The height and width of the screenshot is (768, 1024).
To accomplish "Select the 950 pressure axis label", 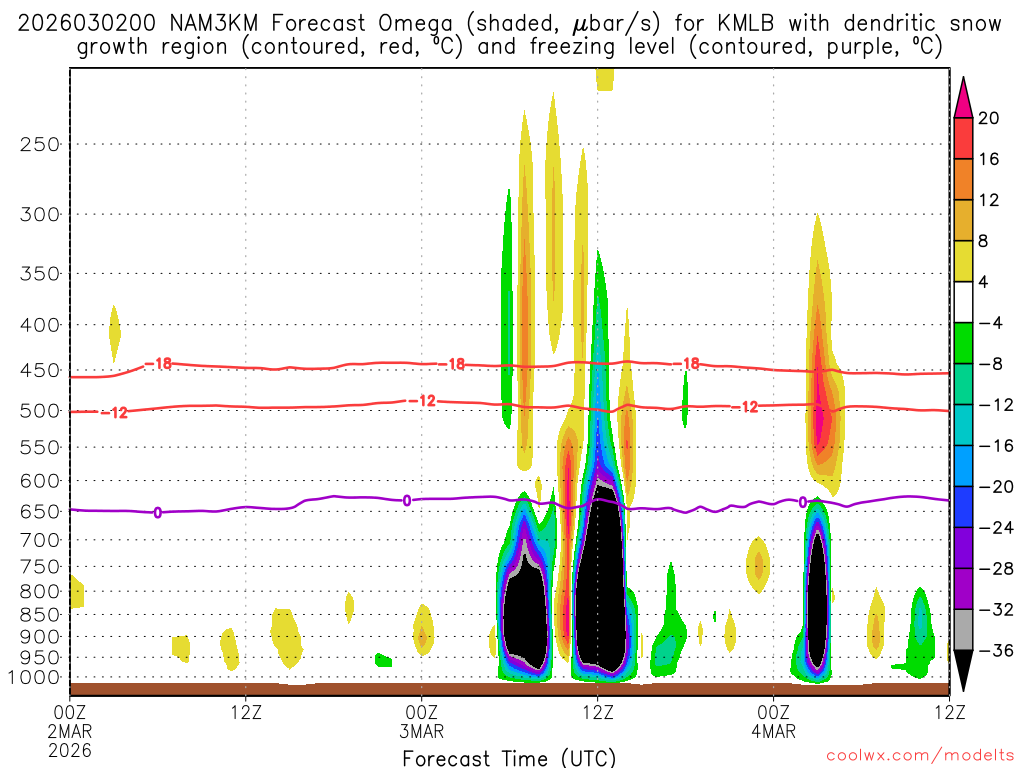I will (40, 658).
